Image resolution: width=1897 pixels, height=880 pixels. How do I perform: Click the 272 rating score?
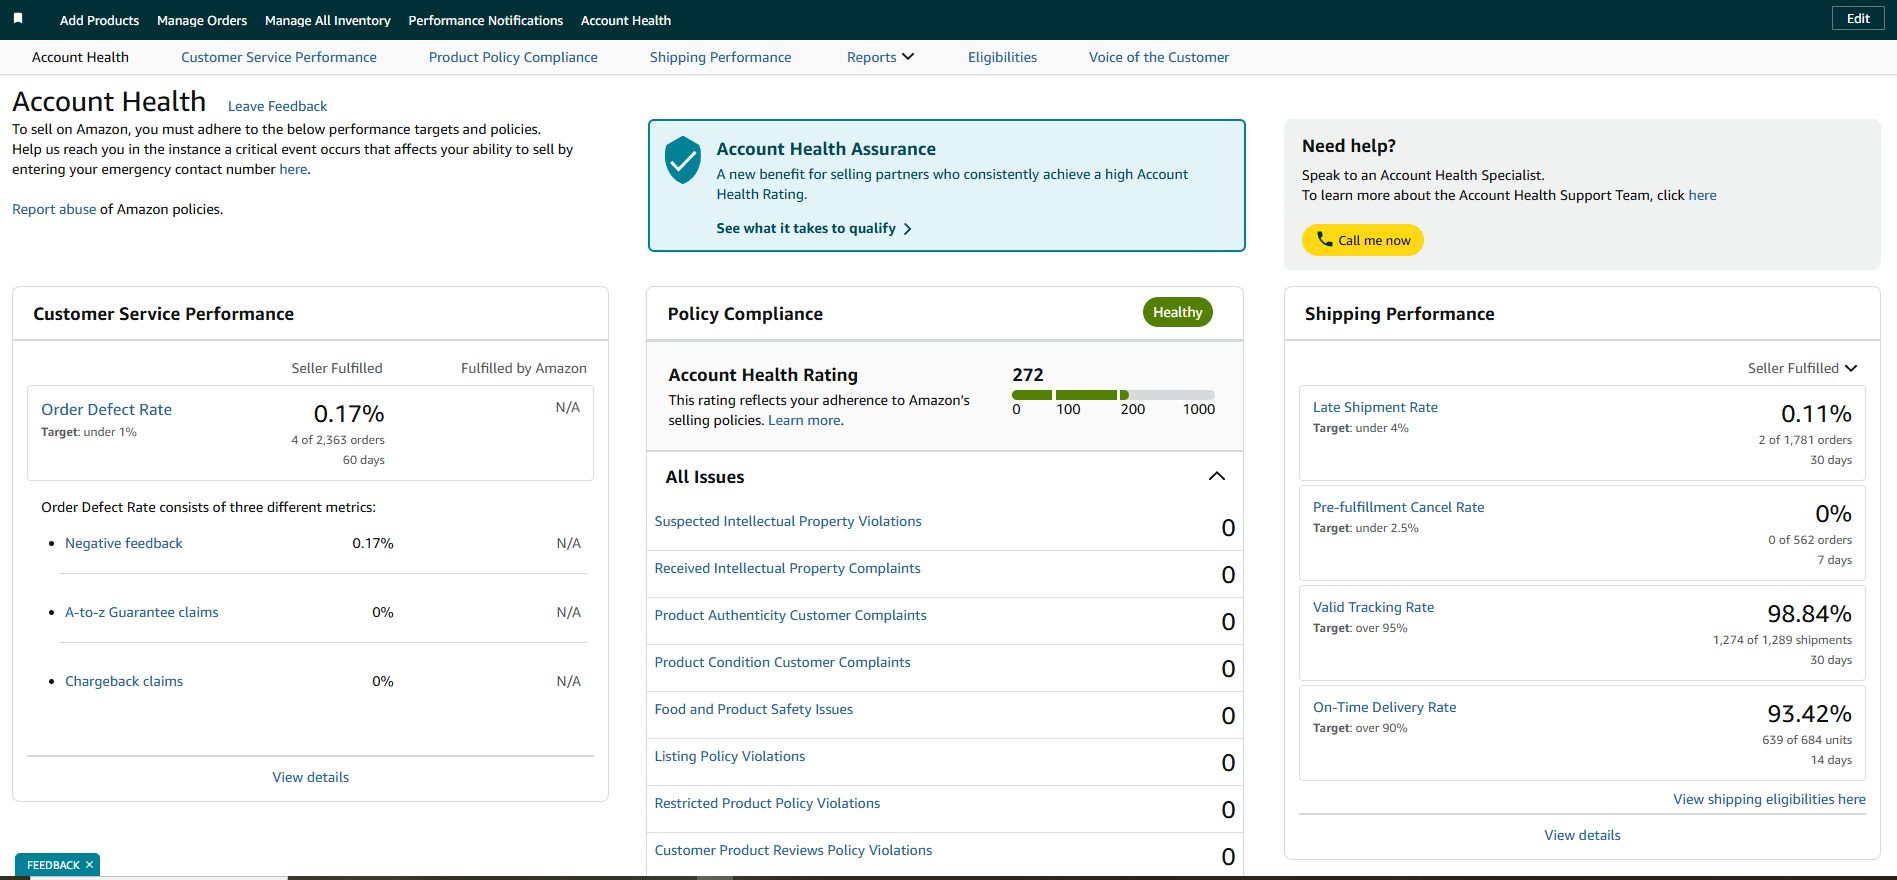click(x=1028, y=375)
